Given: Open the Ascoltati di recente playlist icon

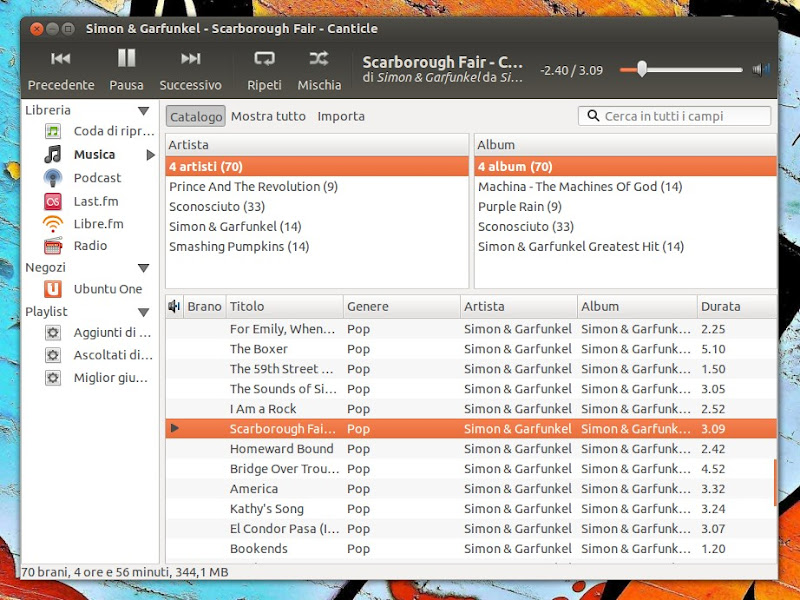Looking at the screenshot, I should pos(53,355).
